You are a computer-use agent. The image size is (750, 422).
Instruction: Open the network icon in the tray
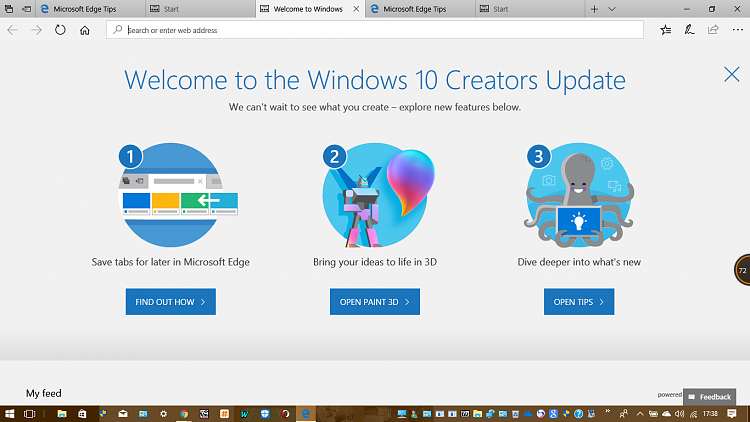[693, 414]
